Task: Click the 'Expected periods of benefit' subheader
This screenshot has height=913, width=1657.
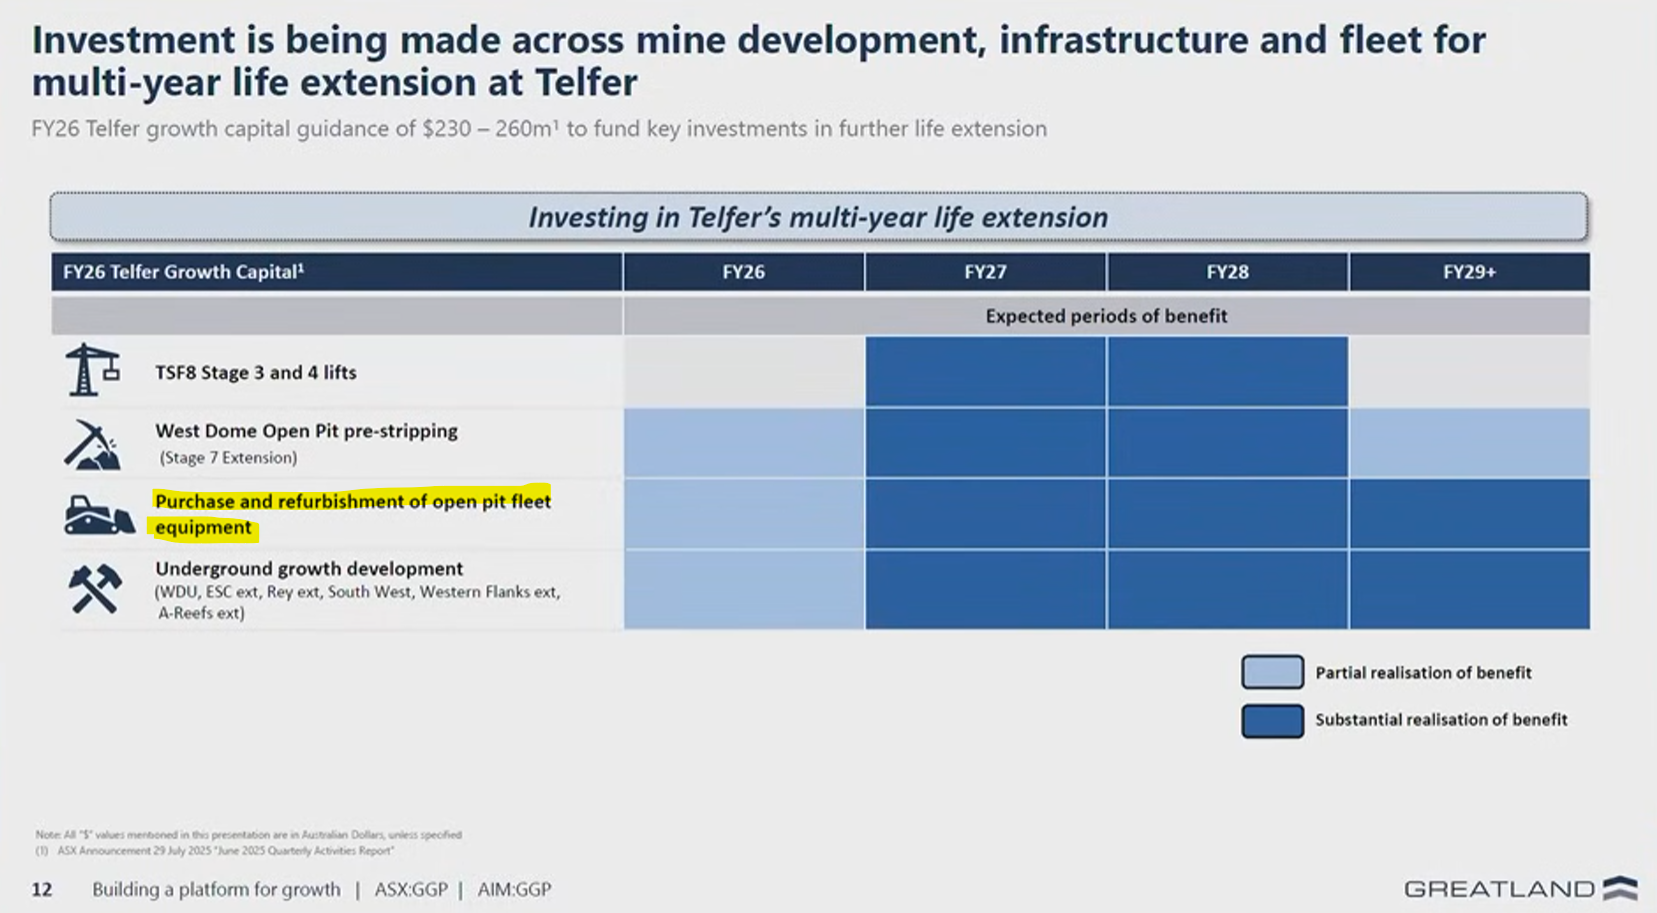Action: (1106, 316)
